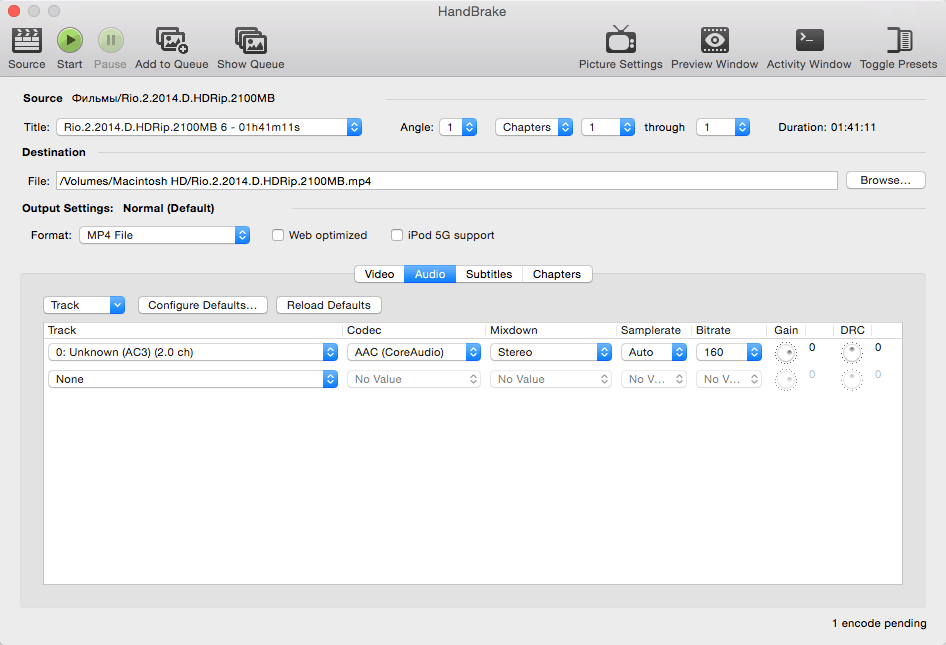The image size is (946, 645).
Task: Open the Source clapperboard icon
Action: coord(27,41)
